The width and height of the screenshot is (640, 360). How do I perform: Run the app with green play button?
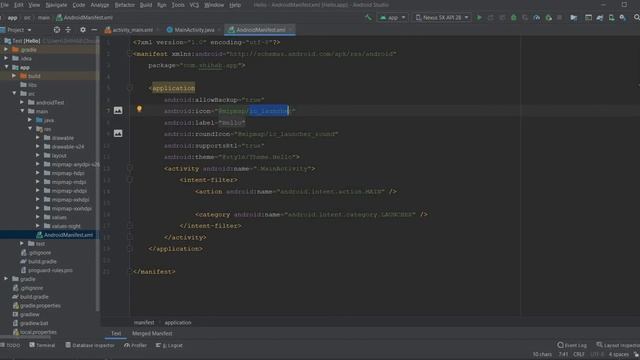[479, 18]
